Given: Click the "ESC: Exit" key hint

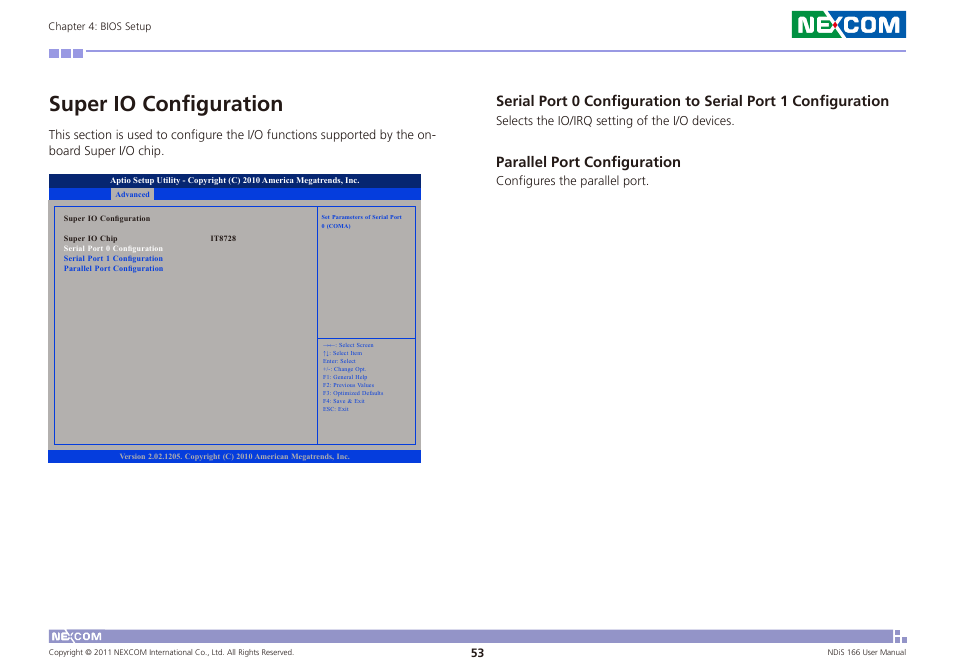Looking at the screenshot, I should (x=337, y=409).
